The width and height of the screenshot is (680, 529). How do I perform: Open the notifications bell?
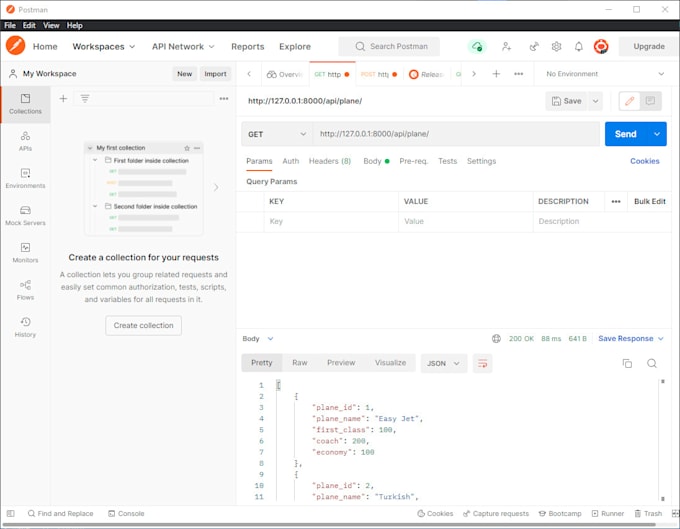pyautogui.click(x=579, y=46)
